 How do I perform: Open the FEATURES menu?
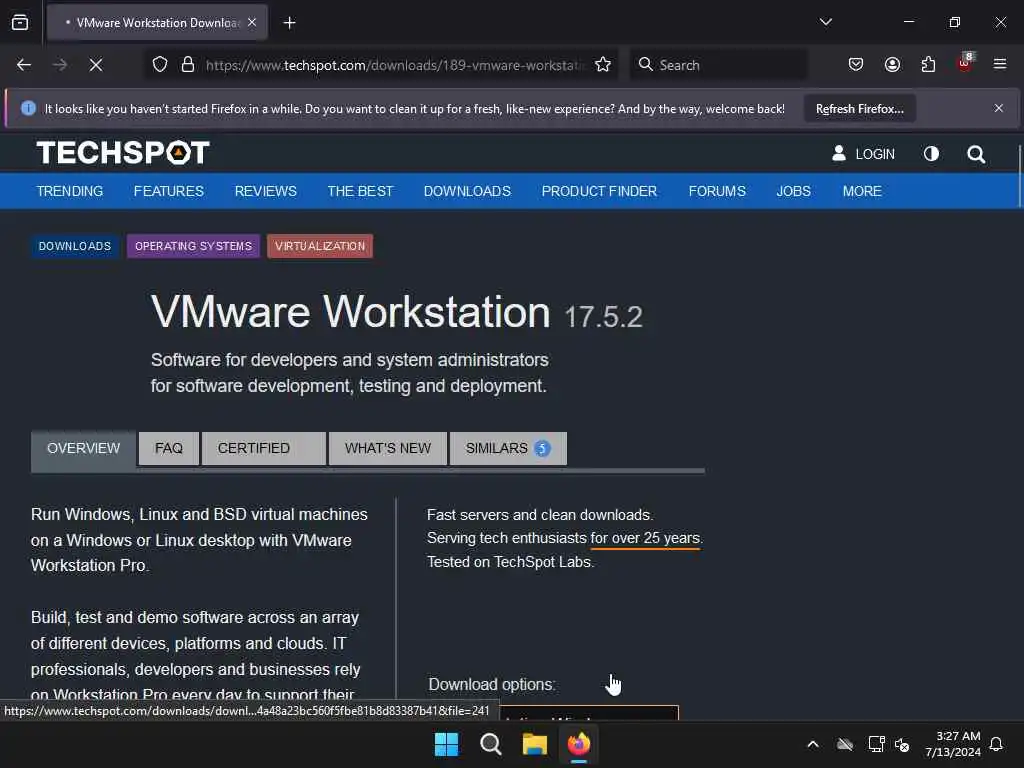168,191
